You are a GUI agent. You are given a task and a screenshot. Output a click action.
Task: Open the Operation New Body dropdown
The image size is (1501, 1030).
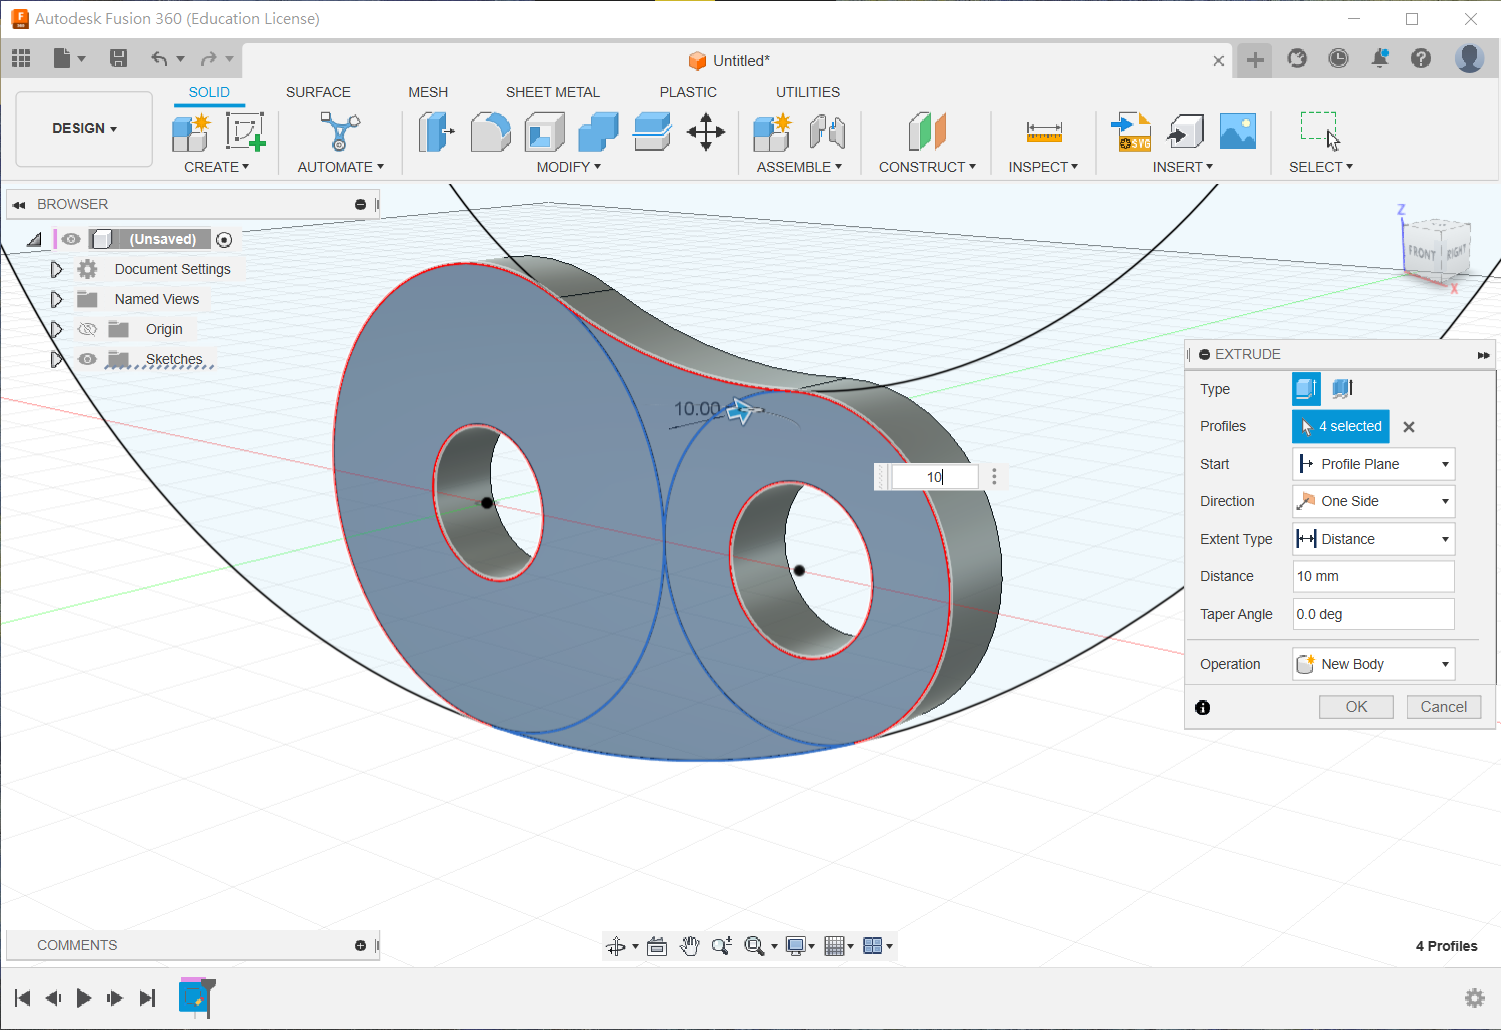coord(1373,664)
